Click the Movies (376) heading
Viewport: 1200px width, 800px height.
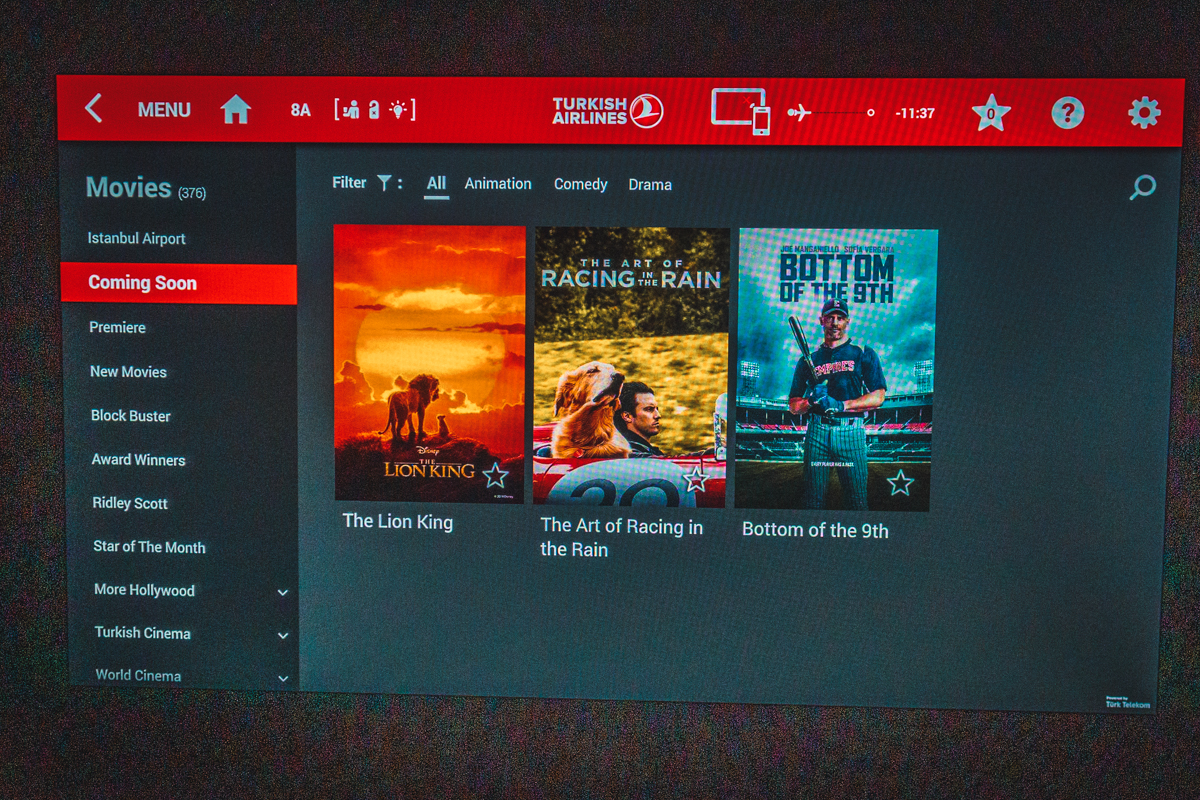click(146, 188)
